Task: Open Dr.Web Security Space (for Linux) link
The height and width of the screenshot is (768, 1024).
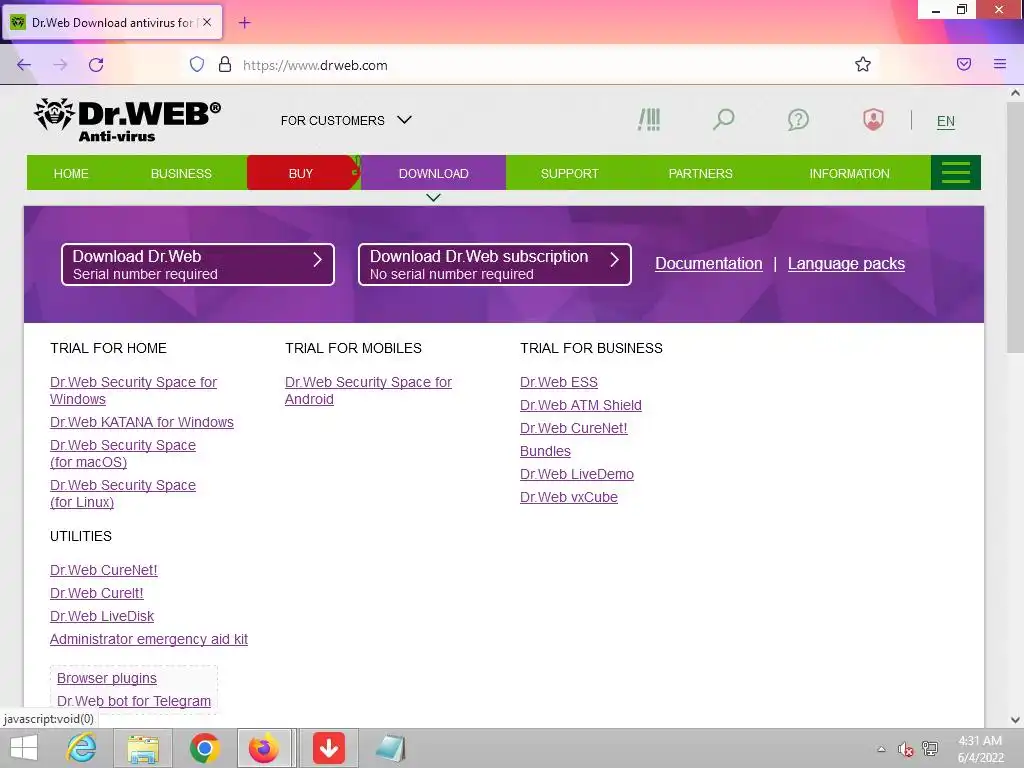Action: click(x=123, y=494)
